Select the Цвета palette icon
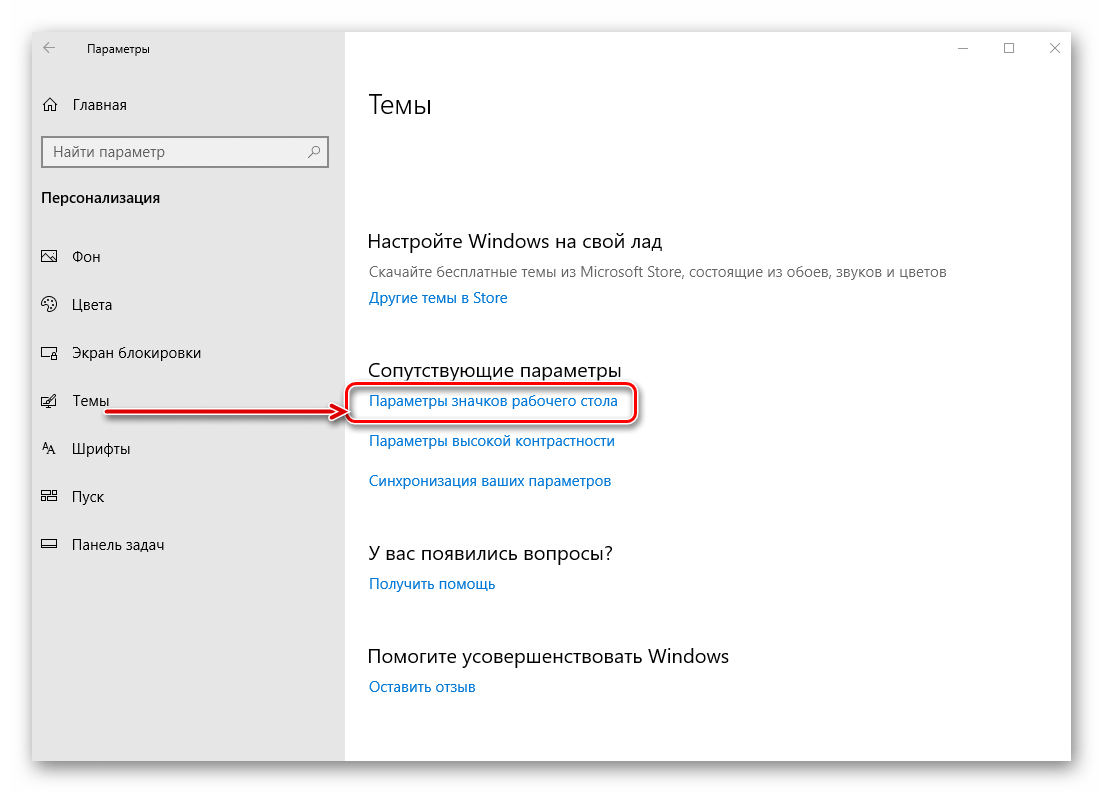This screenshot has width=1103, height=793. click(49, 304)
